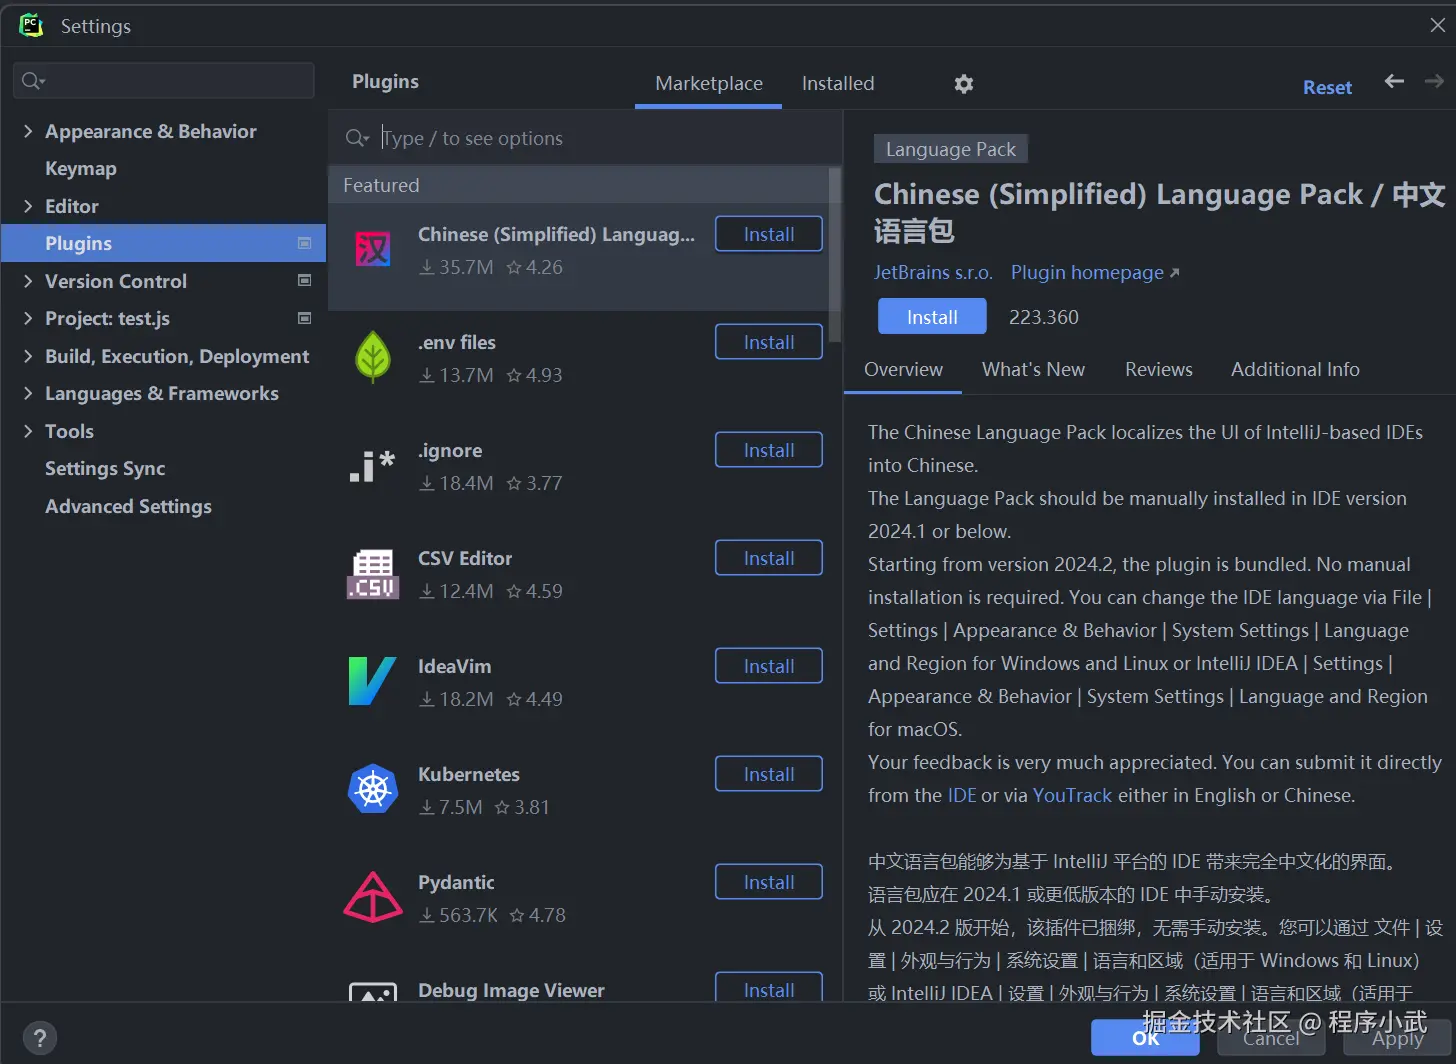Select Advanced Settings in the tree
Screen dimensions: 1456x1064
point(128,506)
